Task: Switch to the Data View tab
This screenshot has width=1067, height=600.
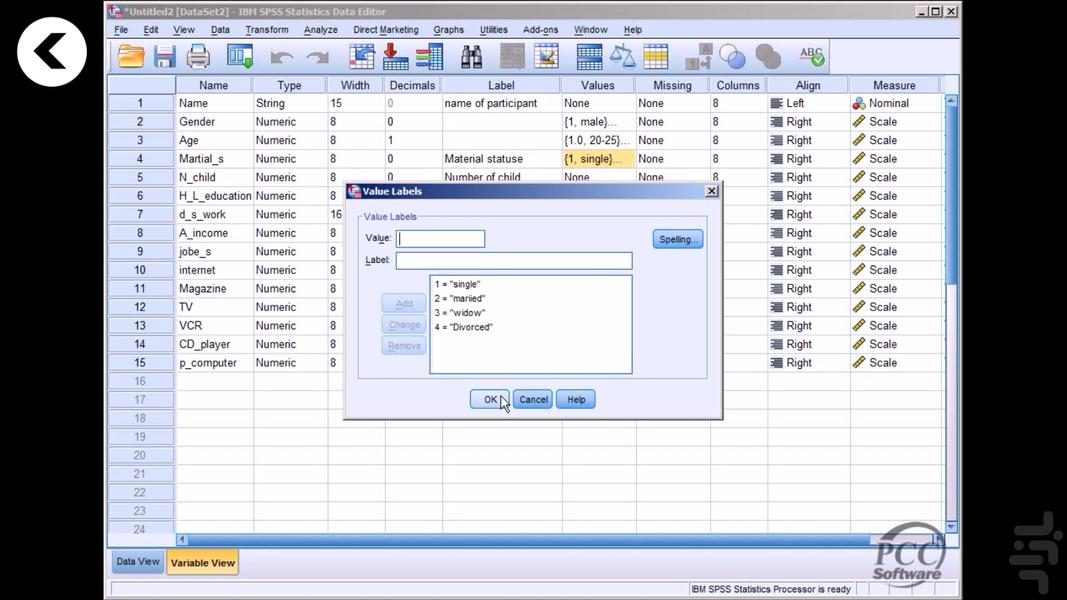Action: pos(137,561)
